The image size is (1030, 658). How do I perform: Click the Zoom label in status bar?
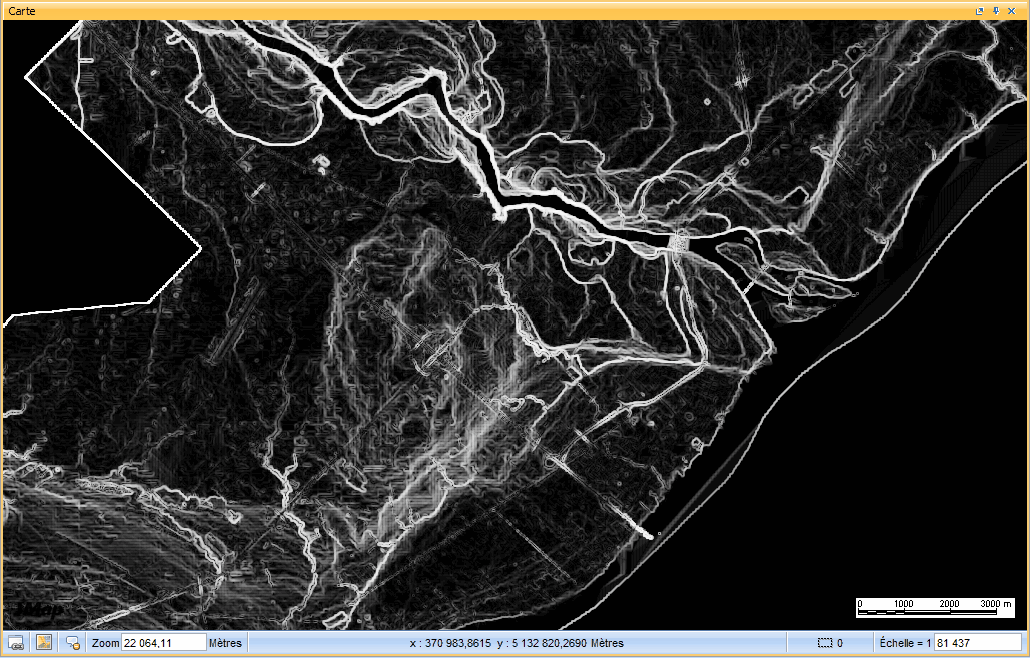[x=105, y=643]
